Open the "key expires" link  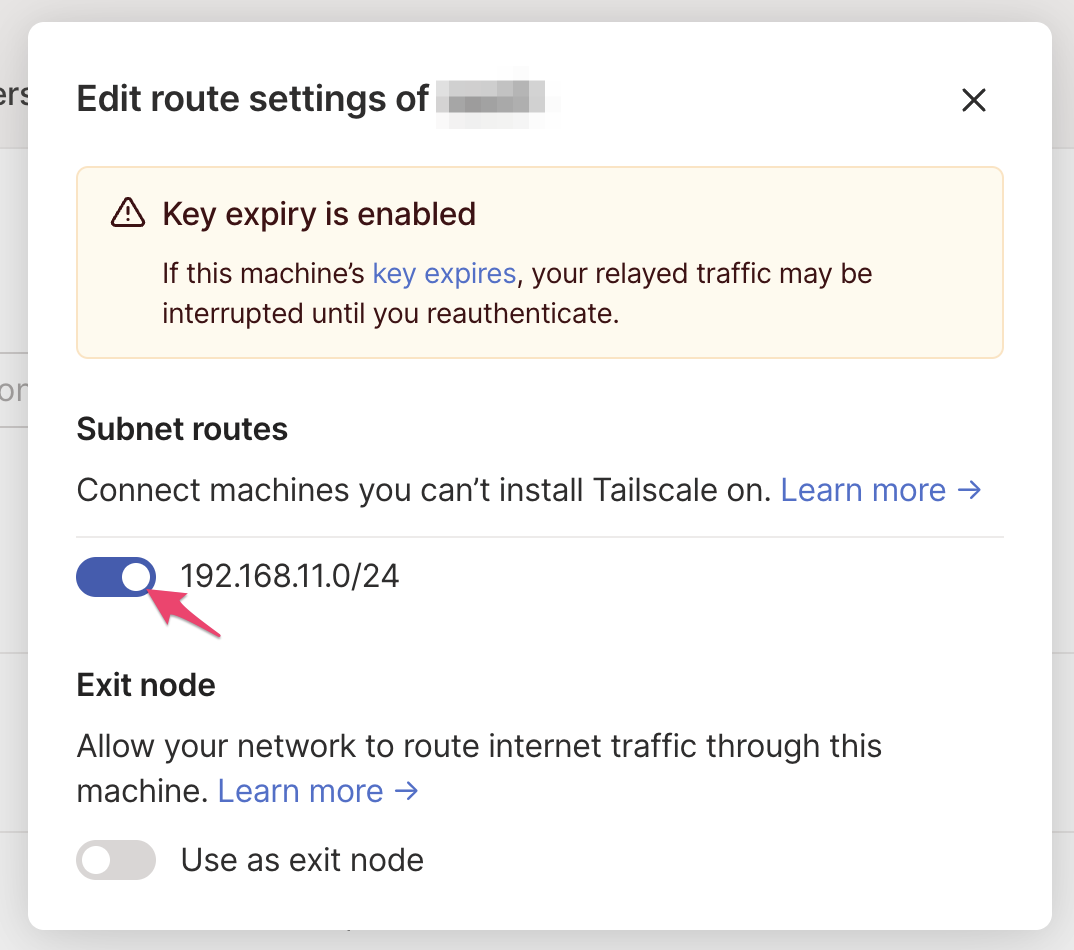(x=443, y=273)
